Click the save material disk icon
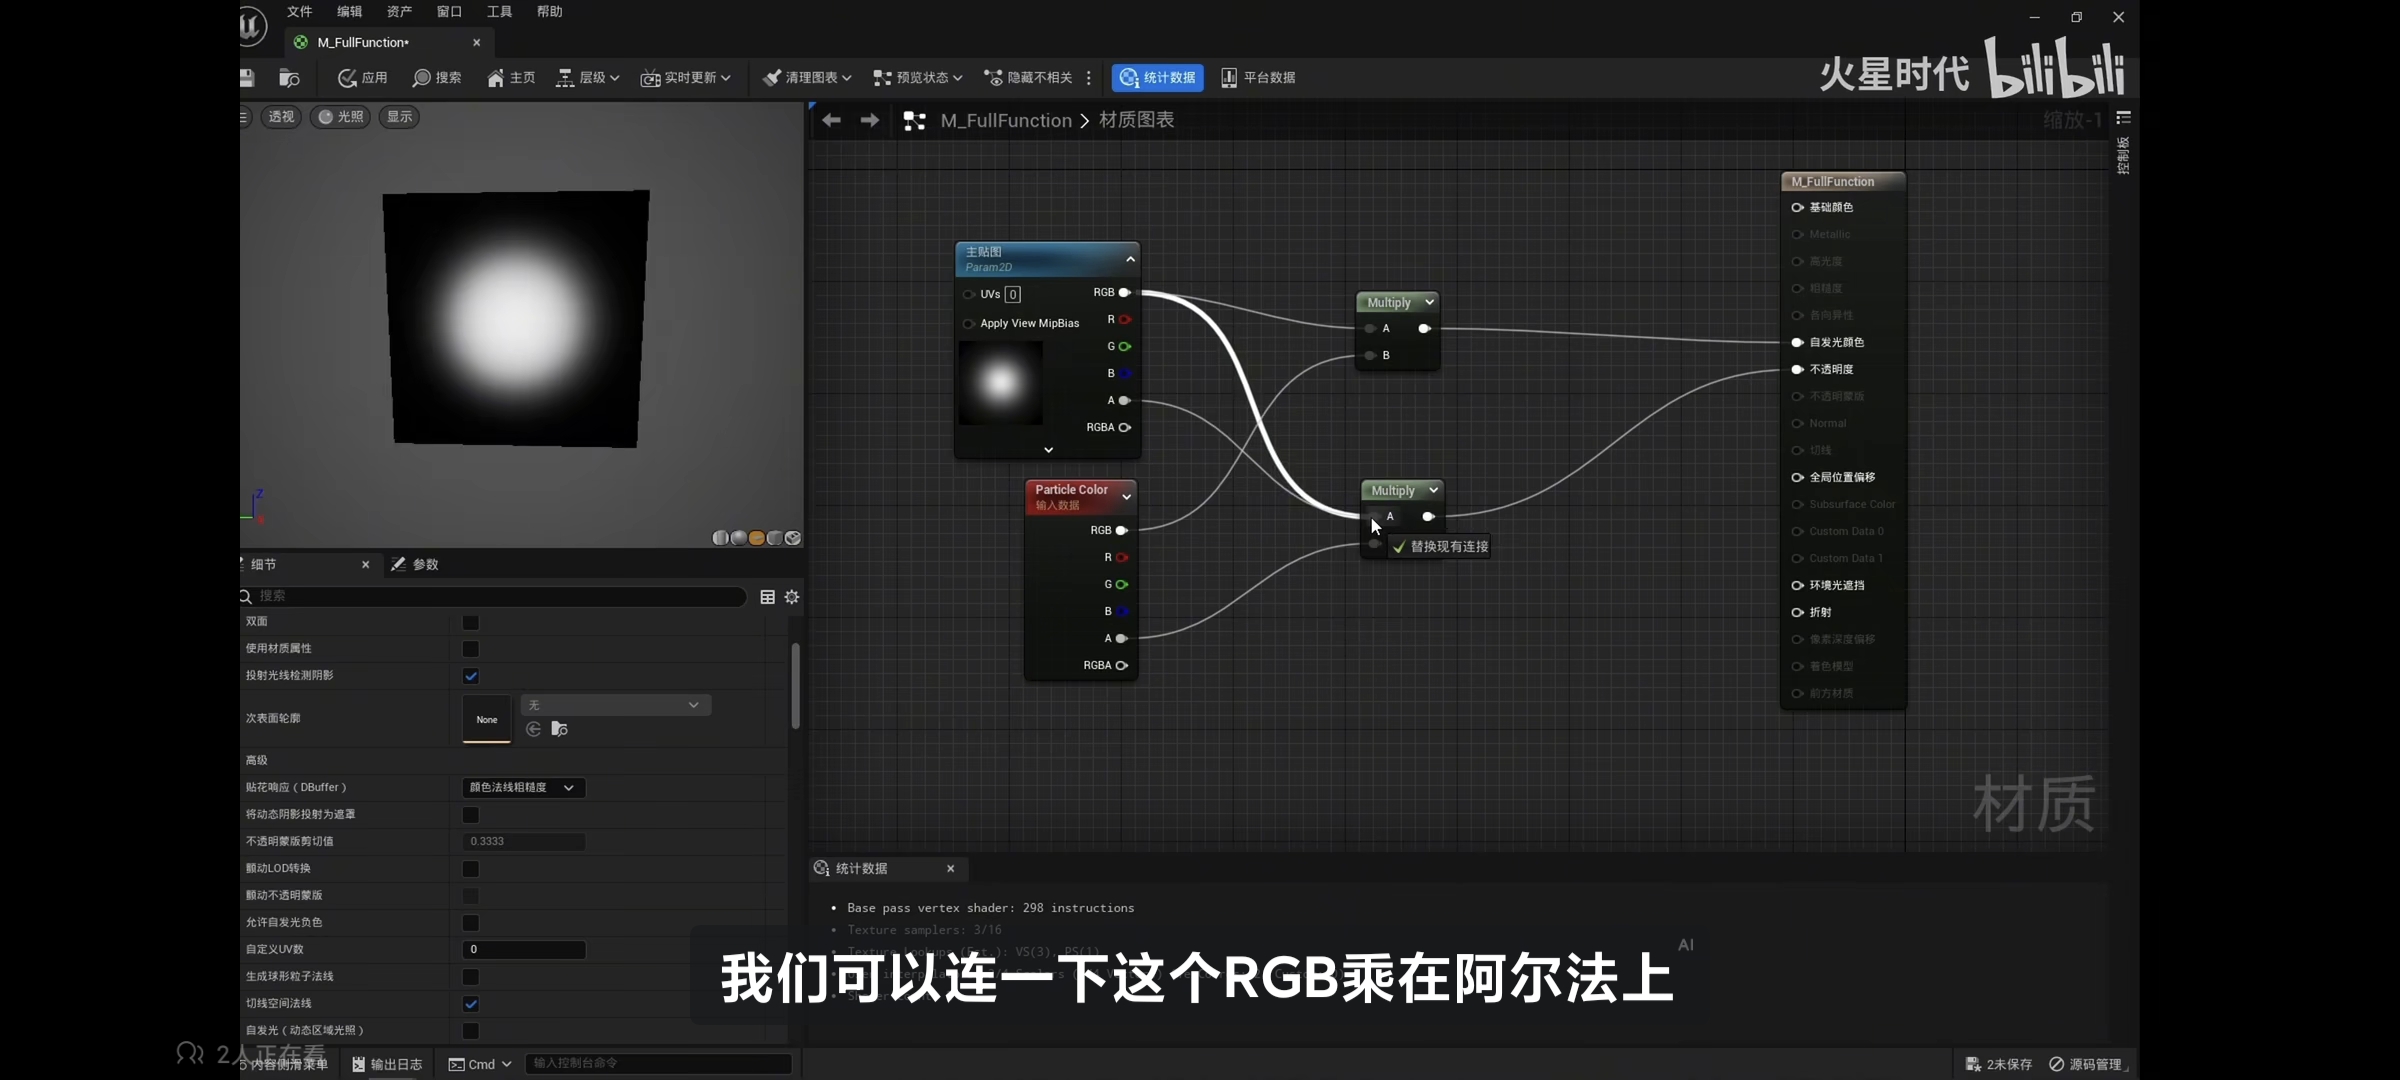 point(247,78)
